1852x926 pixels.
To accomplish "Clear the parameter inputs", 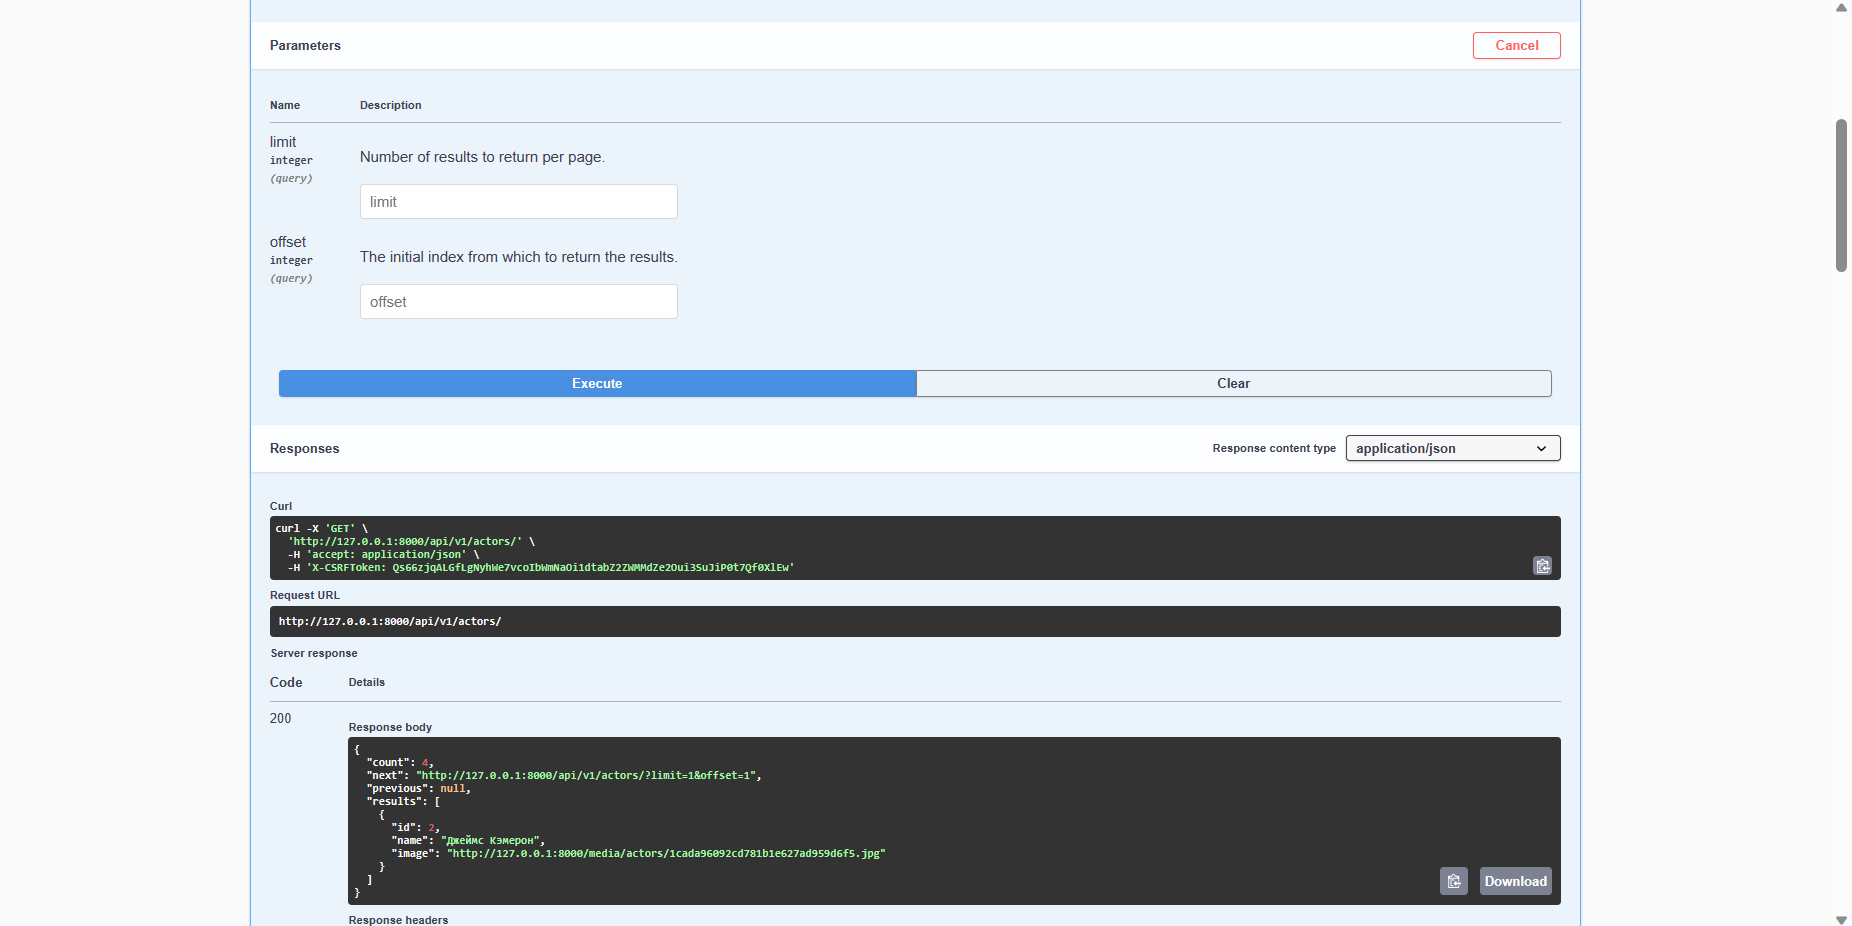I will point(1232,383).
